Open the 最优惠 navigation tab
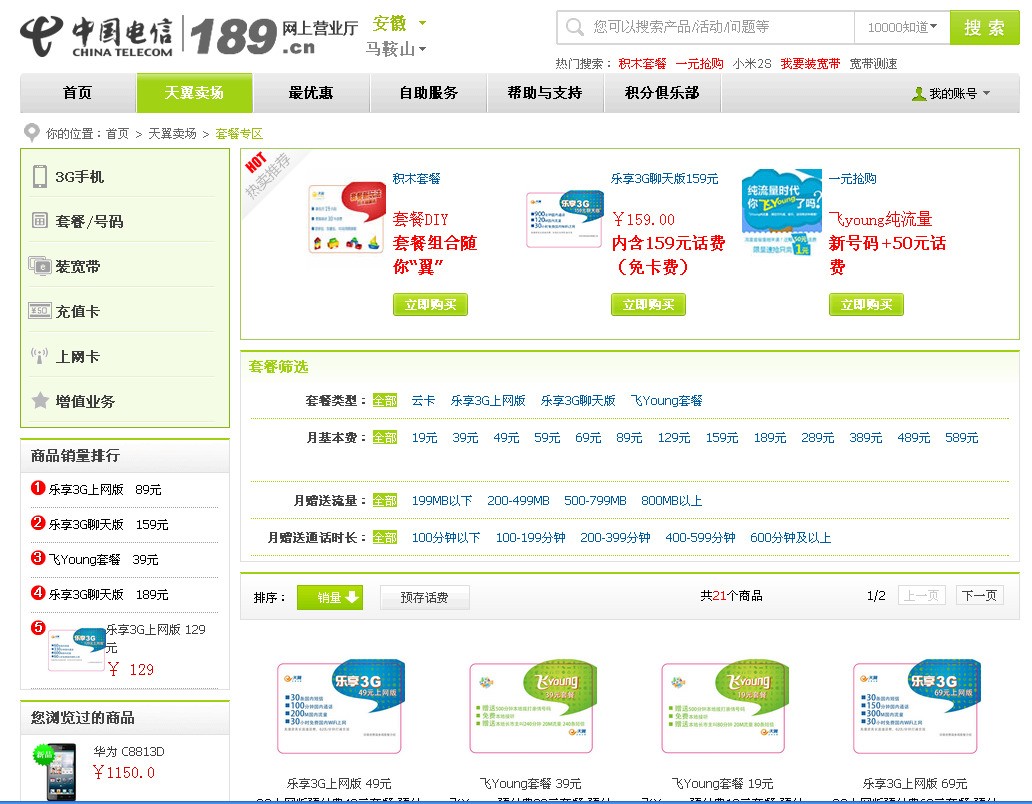 (x=311, y=93)
